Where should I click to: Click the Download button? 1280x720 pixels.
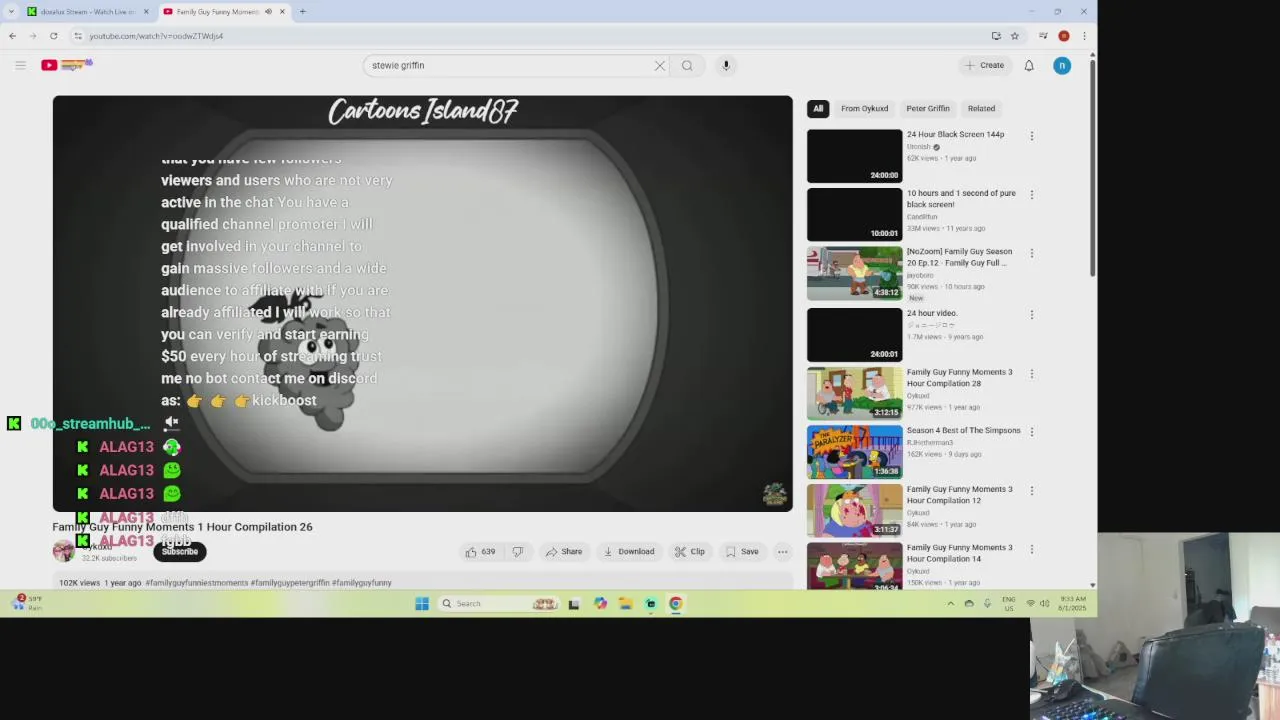(x=628, y=552)
